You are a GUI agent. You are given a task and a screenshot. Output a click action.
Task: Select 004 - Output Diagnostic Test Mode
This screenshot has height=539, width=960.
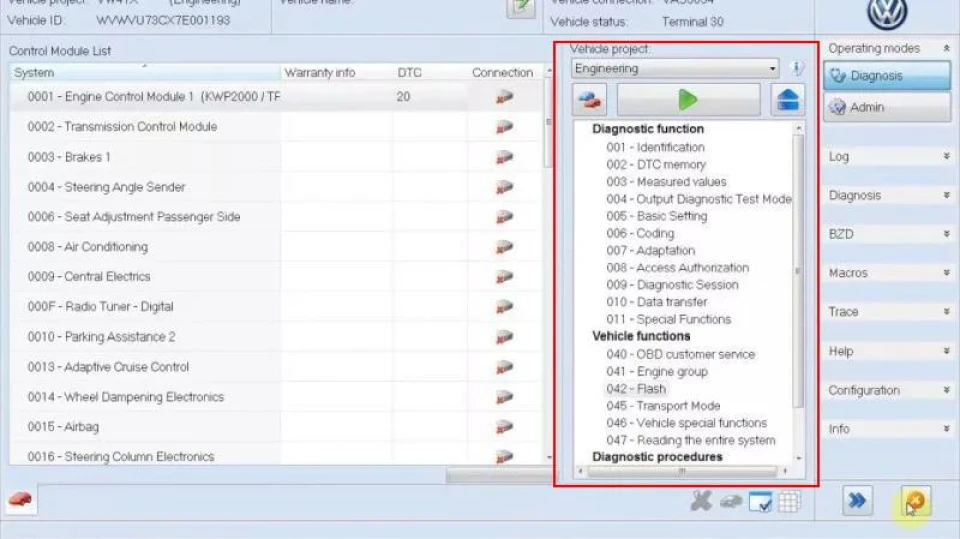699,198
